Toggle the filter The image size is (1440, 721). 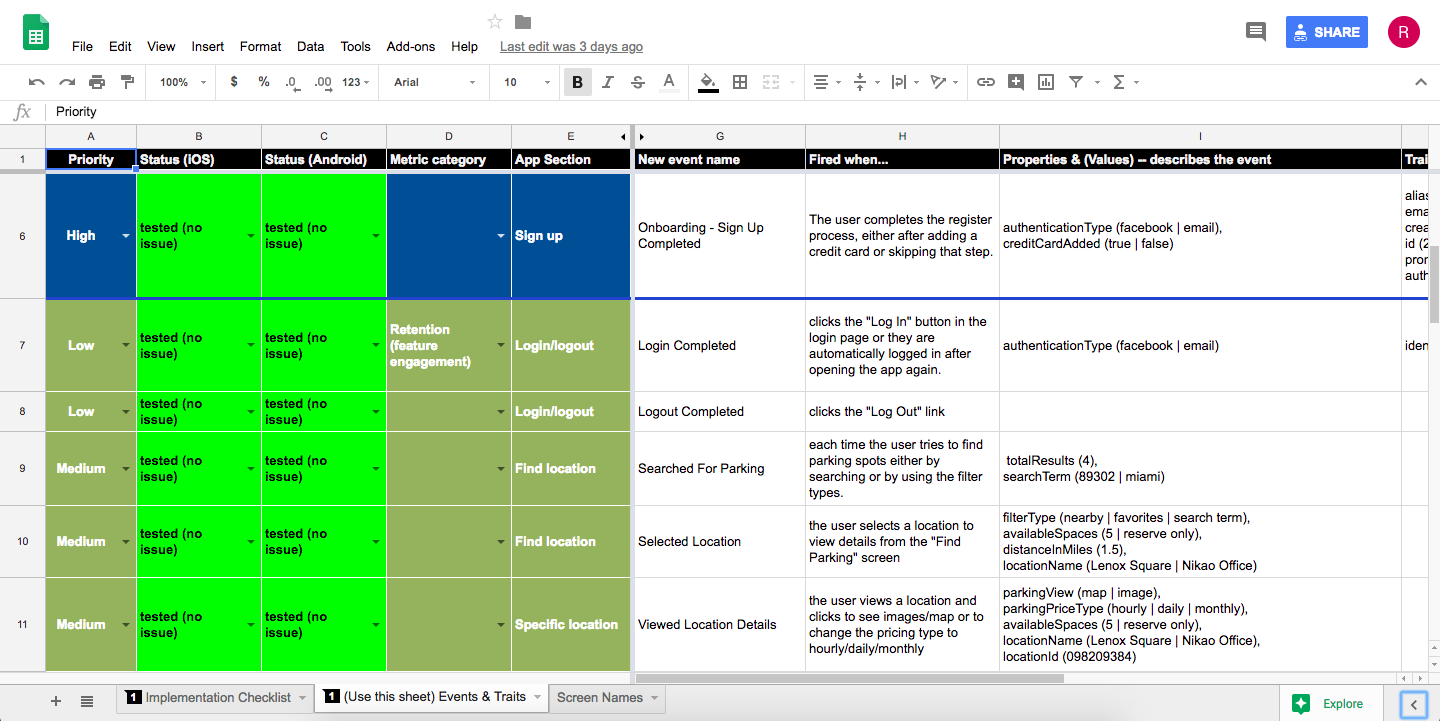pyautogui.click(x=1076, y=82)
